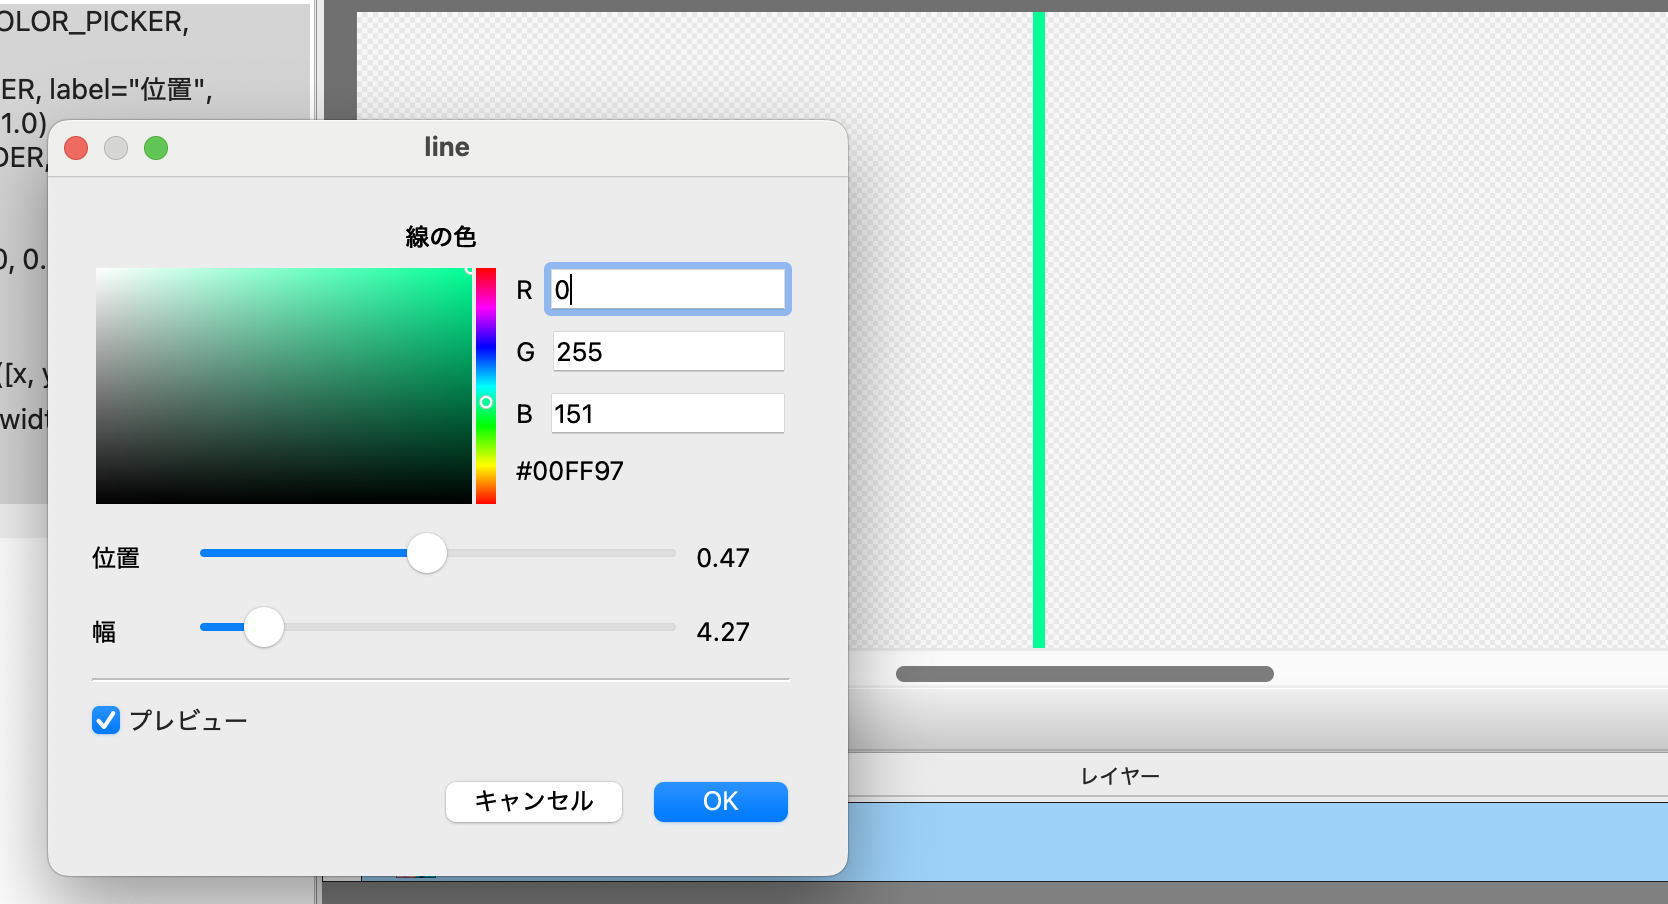Click the 幅 value 4.27
This screenshot has height=904, width=1668.
(722, 632)
